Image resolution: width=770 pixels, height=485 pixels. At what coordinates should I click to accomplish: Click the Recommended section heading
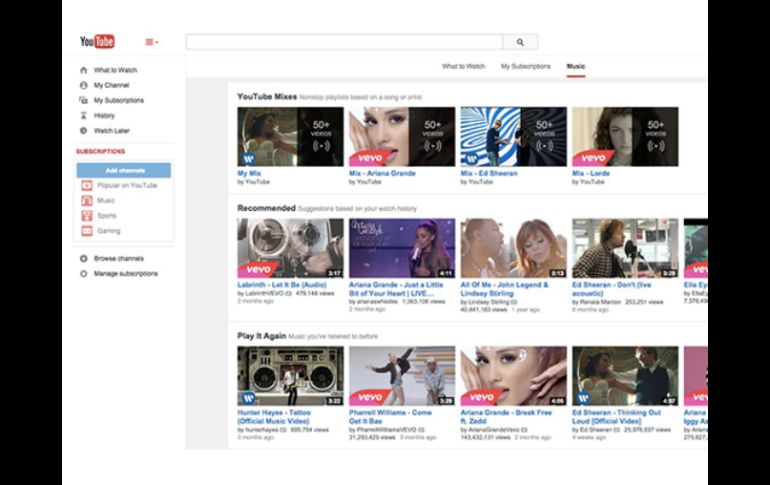pyautogui.click(x=266, y=208)
